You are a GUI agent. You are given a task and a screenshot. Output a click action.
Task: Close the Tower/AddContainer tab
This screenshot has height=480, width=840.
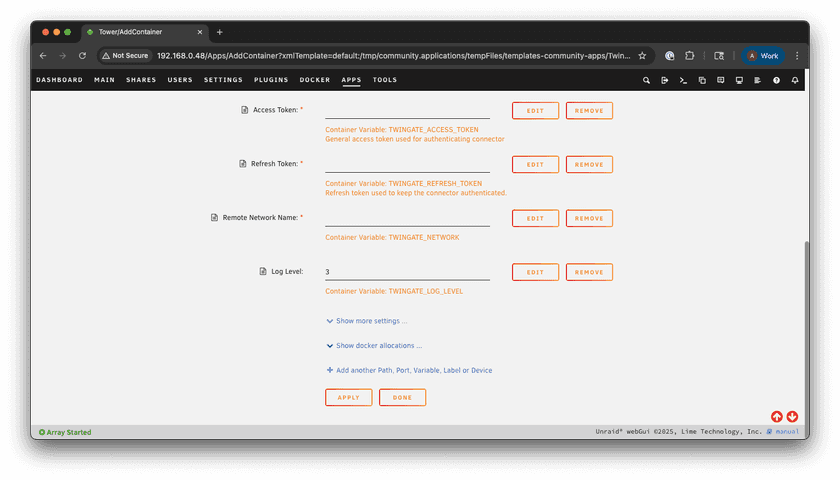[x=200, y=32]
